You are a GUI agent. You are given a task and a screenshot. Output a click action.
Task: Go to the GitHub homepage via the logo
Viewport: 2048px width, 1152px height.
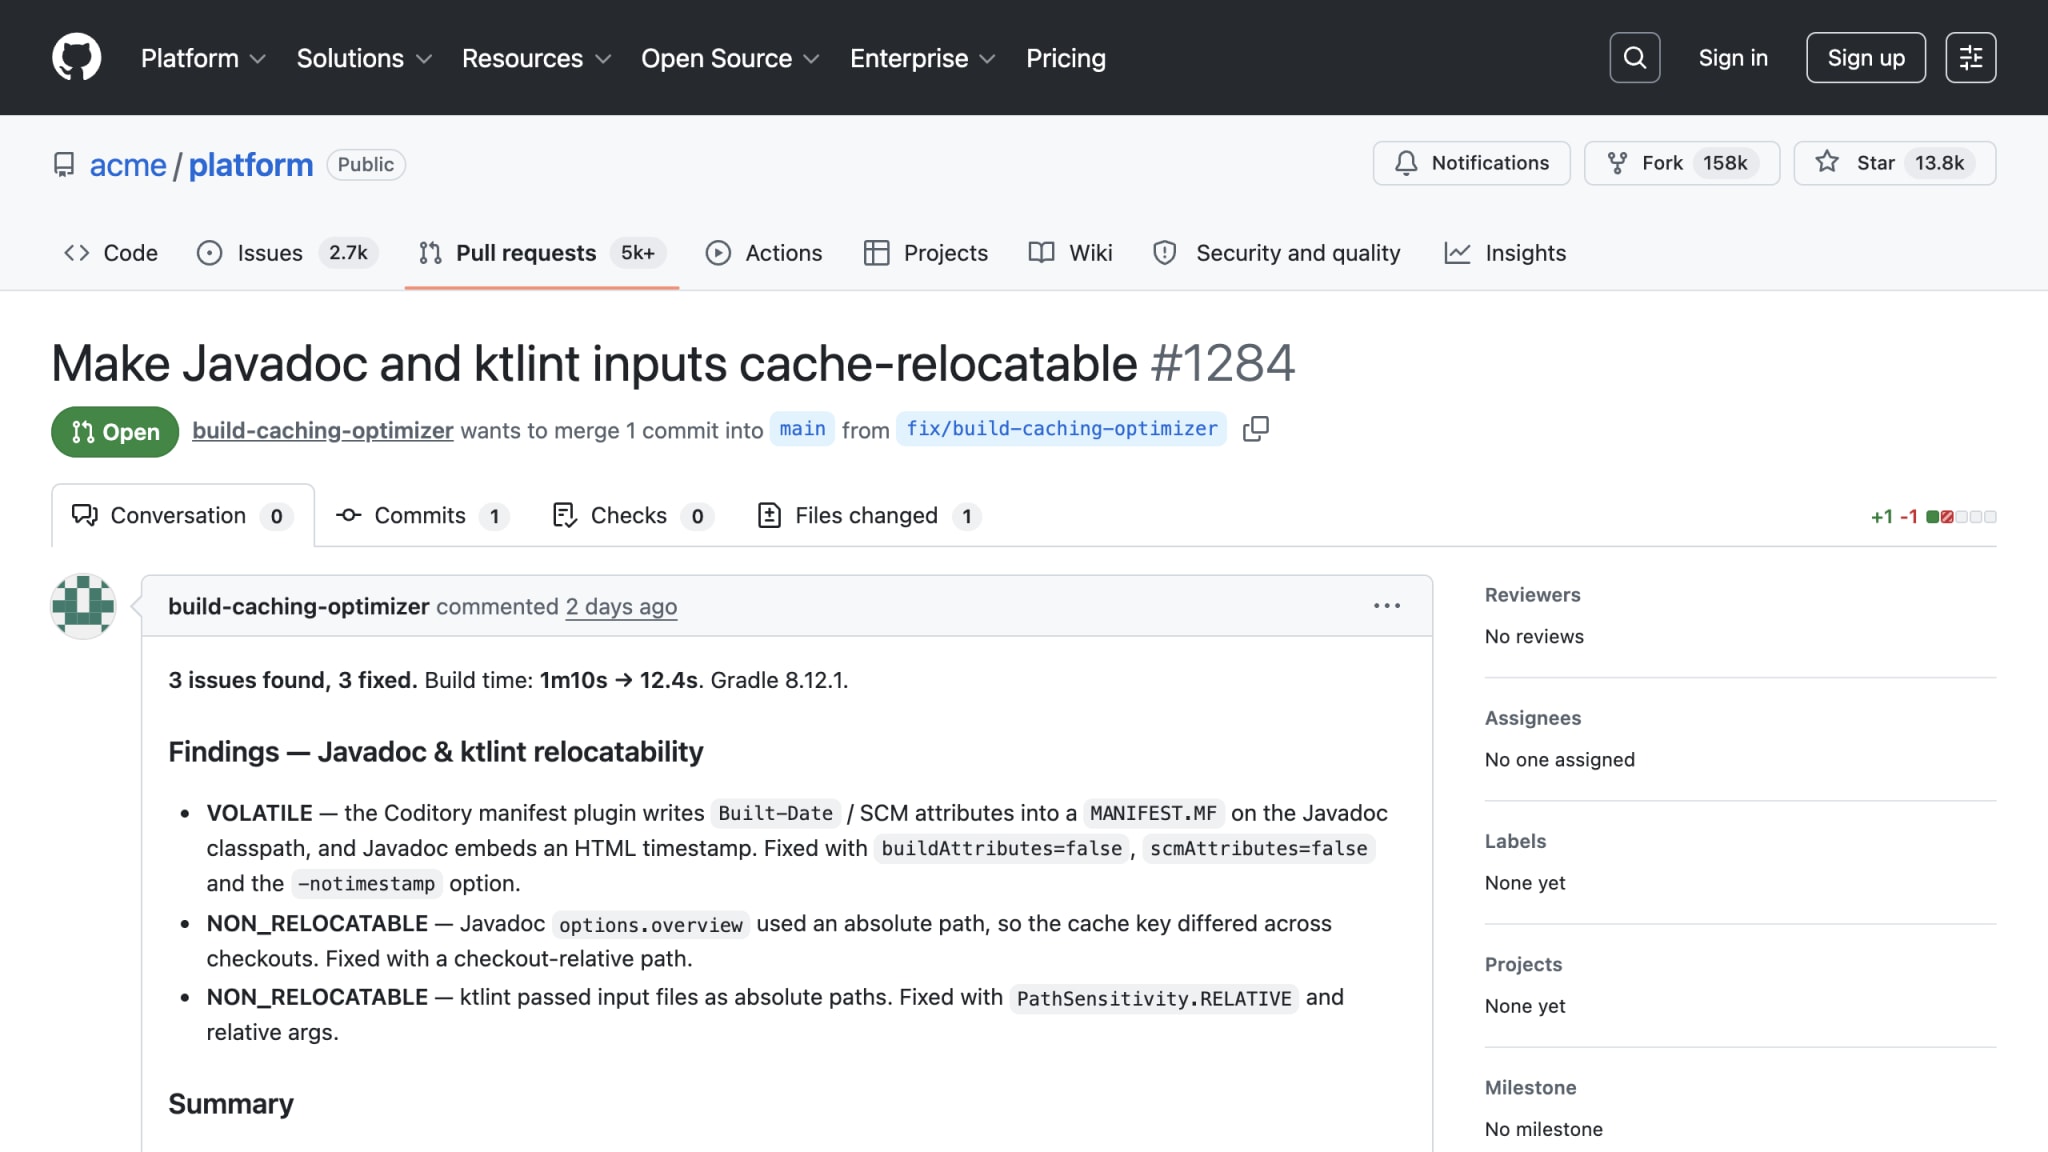[x=76, y=57]
